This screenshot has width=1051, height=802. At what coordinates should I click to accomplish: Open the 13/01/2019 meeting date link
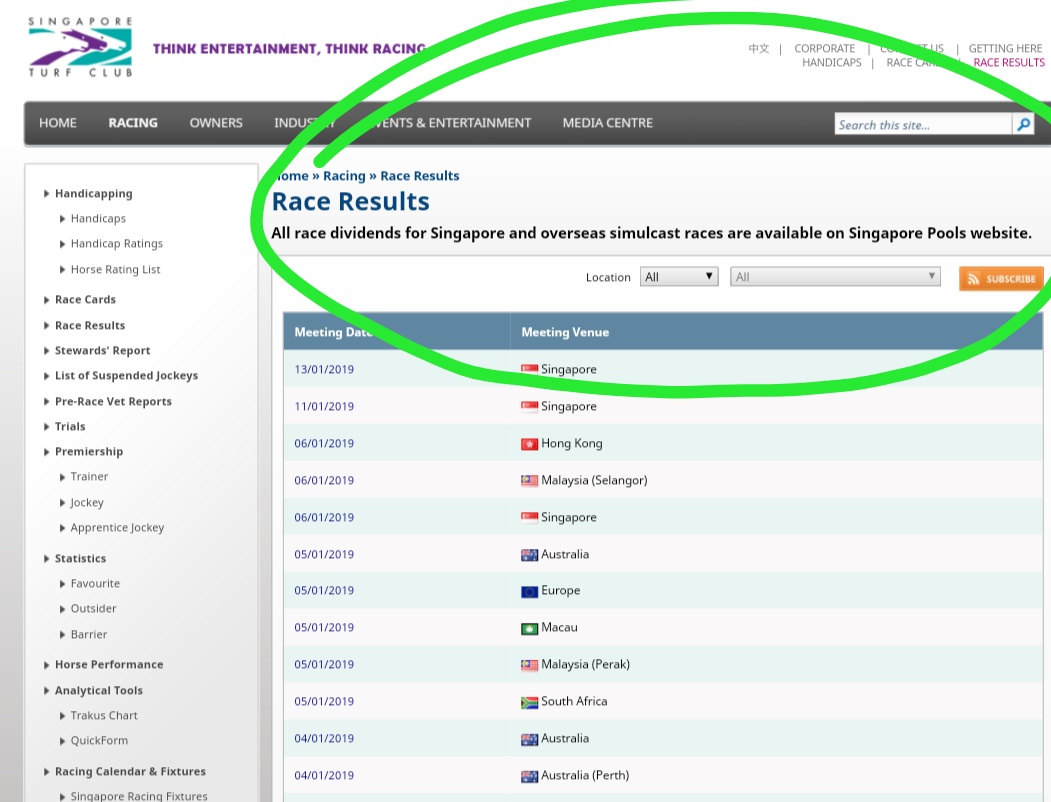click(x=324, y=370)
